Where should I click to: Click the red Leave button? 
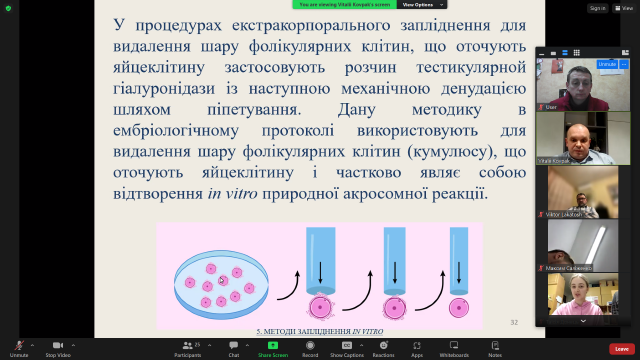click(622, 349)
